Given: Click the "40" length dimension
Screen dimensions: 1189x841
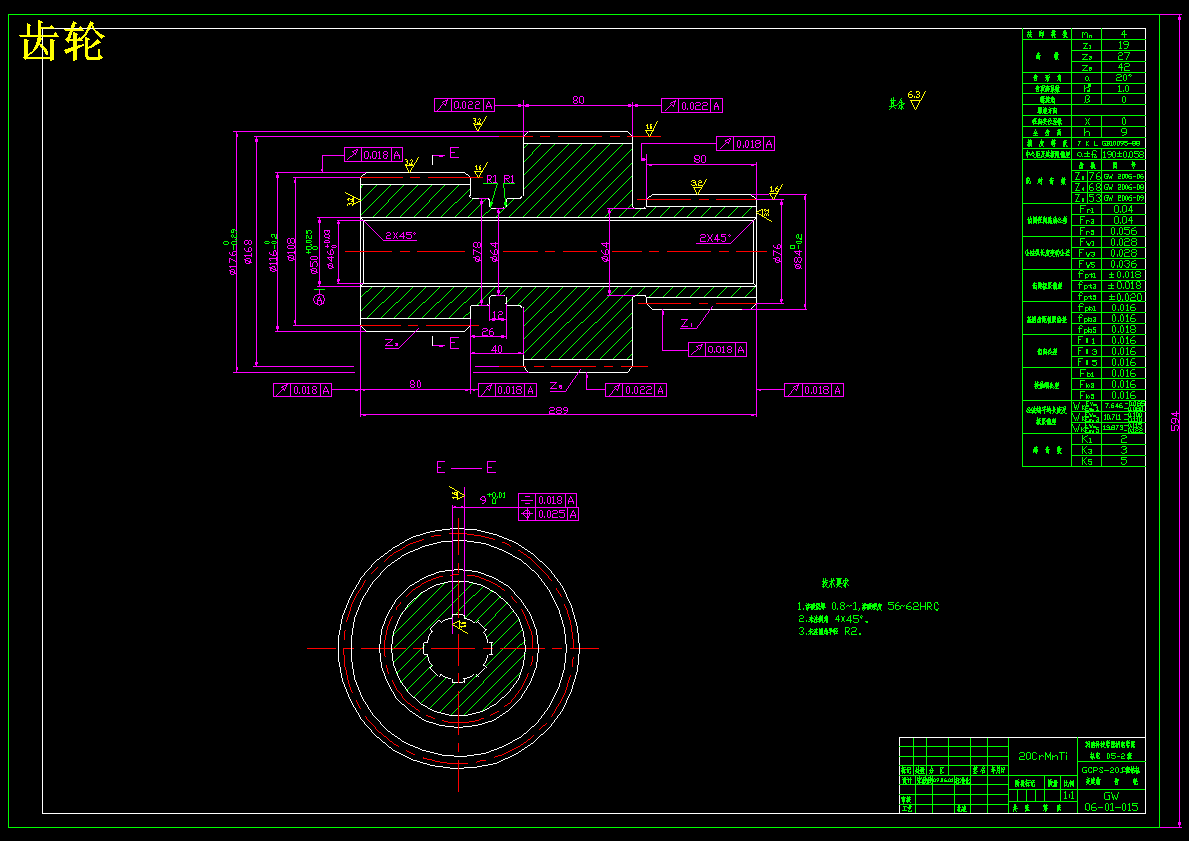Looking at the screenshot, I should [497, 350].
